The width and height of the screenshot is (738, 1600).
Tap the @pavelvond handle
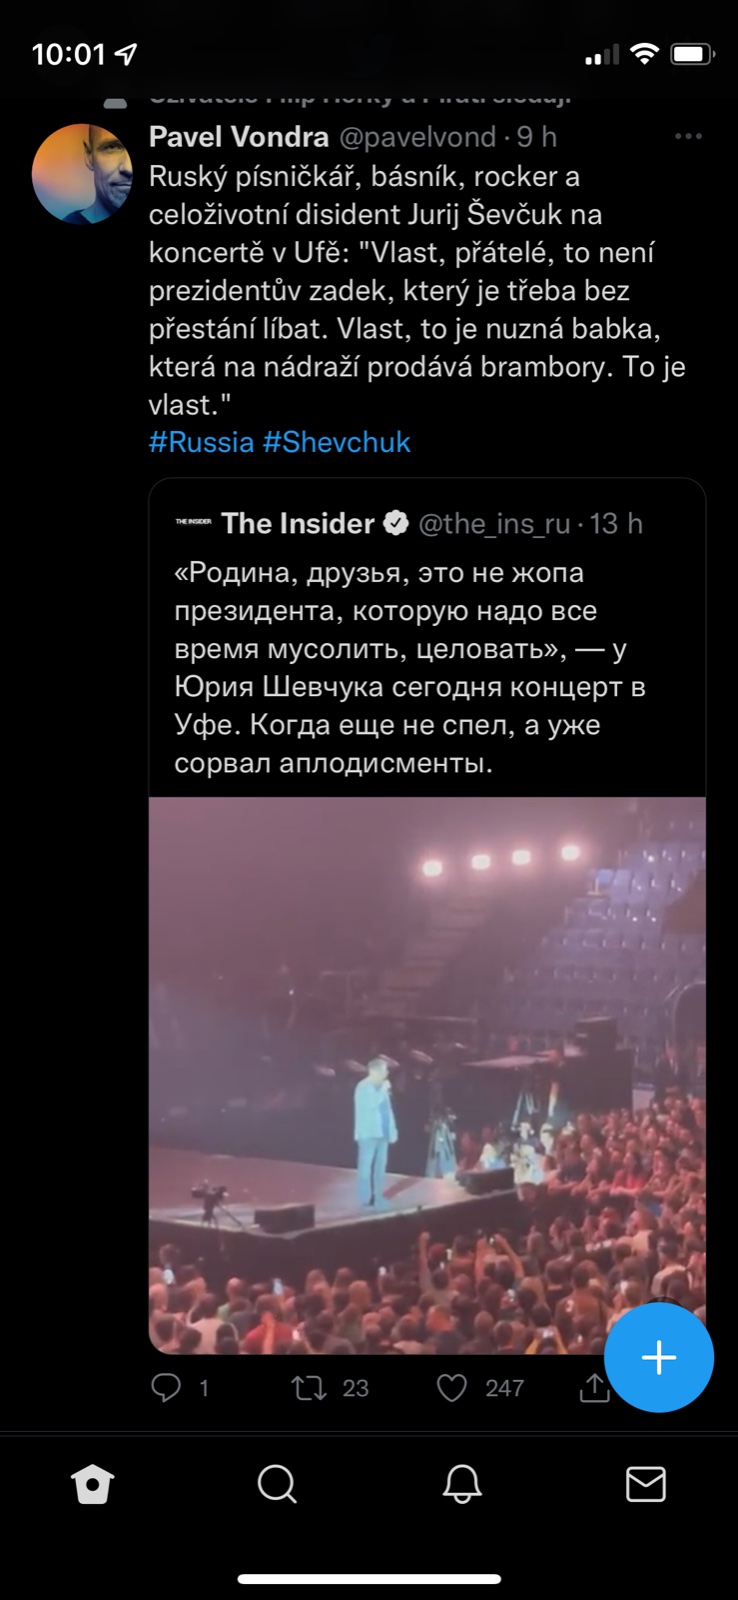(x=418, y=136)
